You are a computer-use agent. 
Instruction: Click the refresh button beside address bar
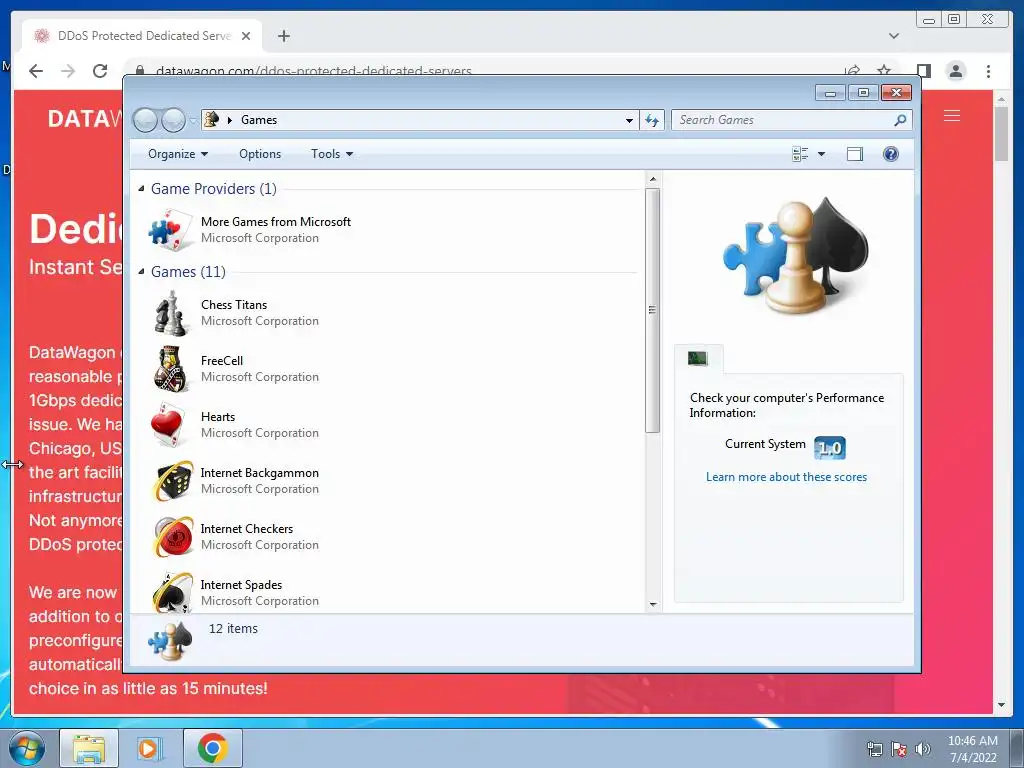(652, 120)
